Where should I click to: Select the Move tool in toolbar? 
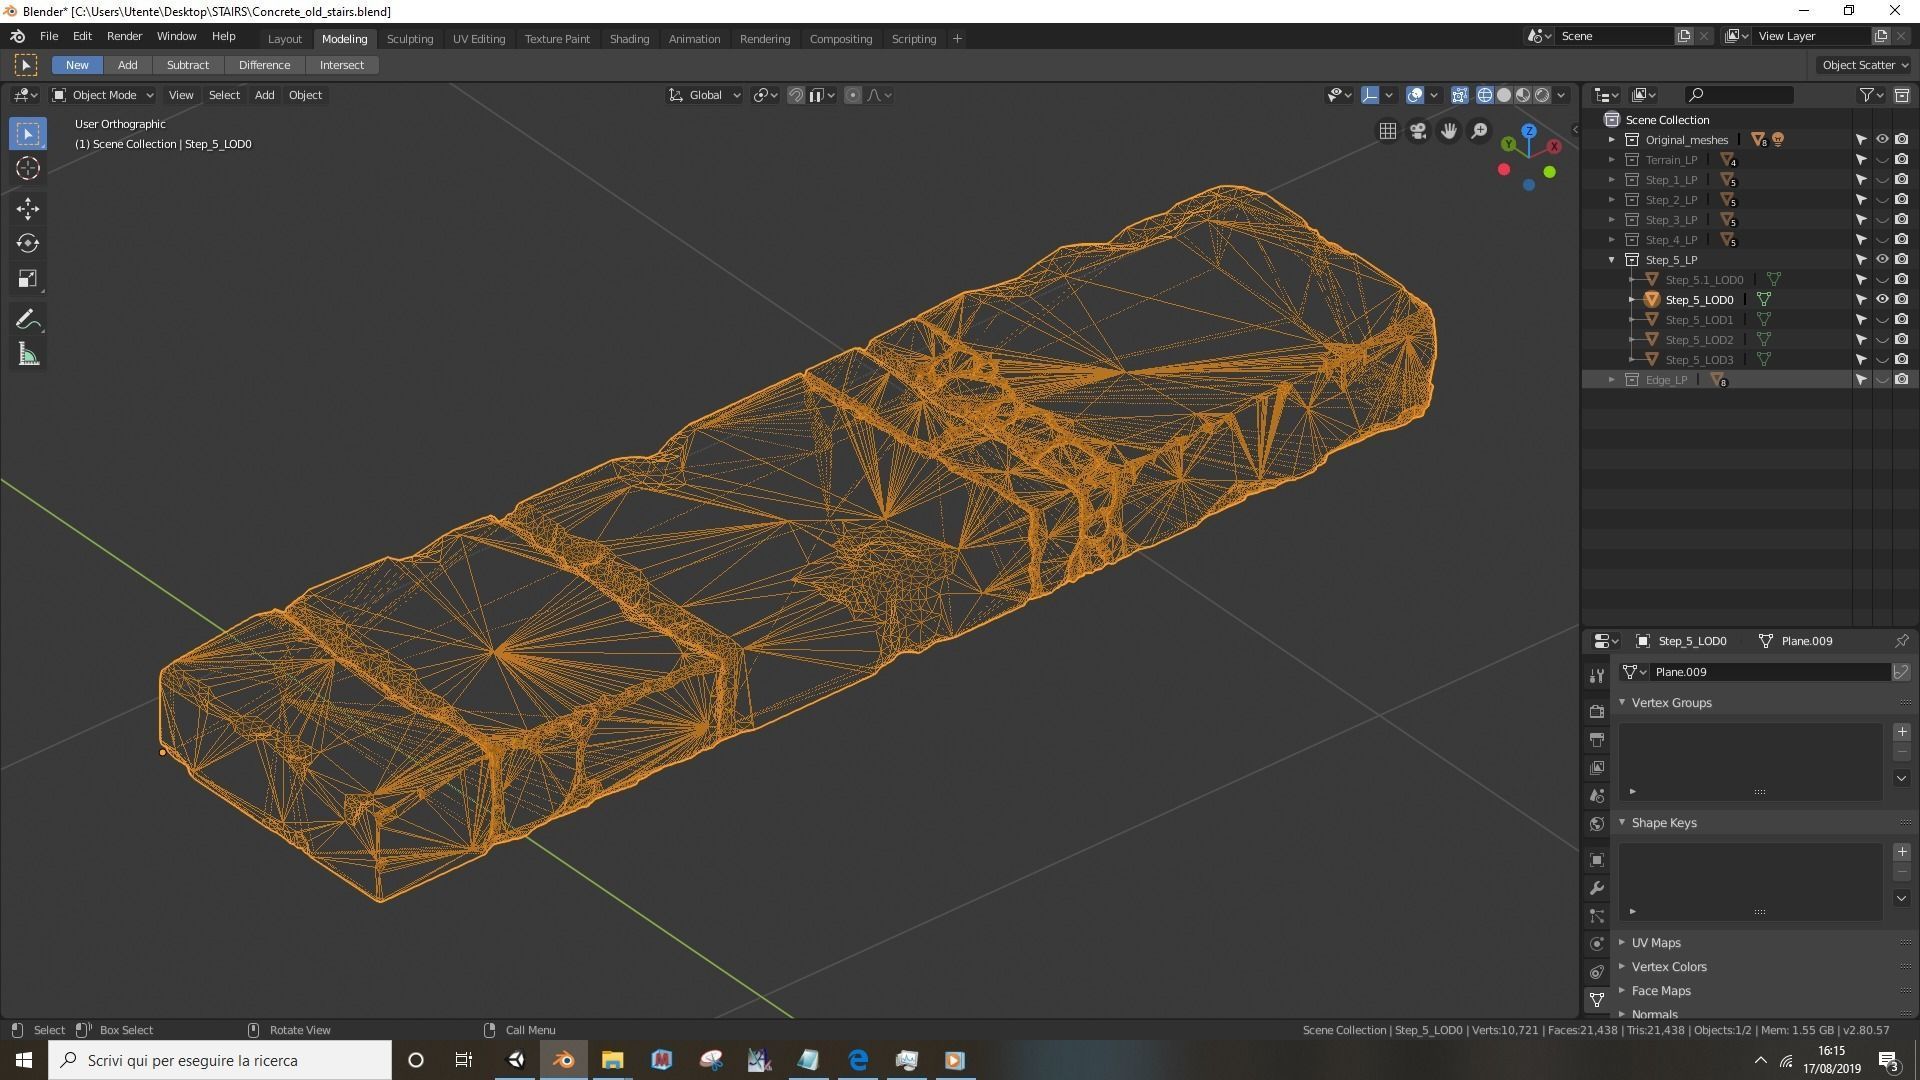(x=27, y=208)
